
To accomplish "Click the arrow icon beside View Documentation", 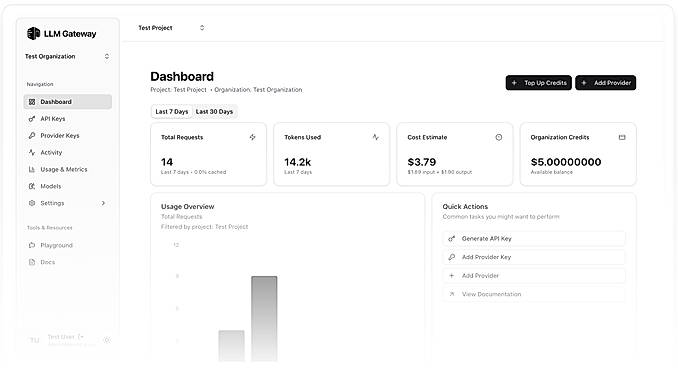I will [x=451, y=294].
